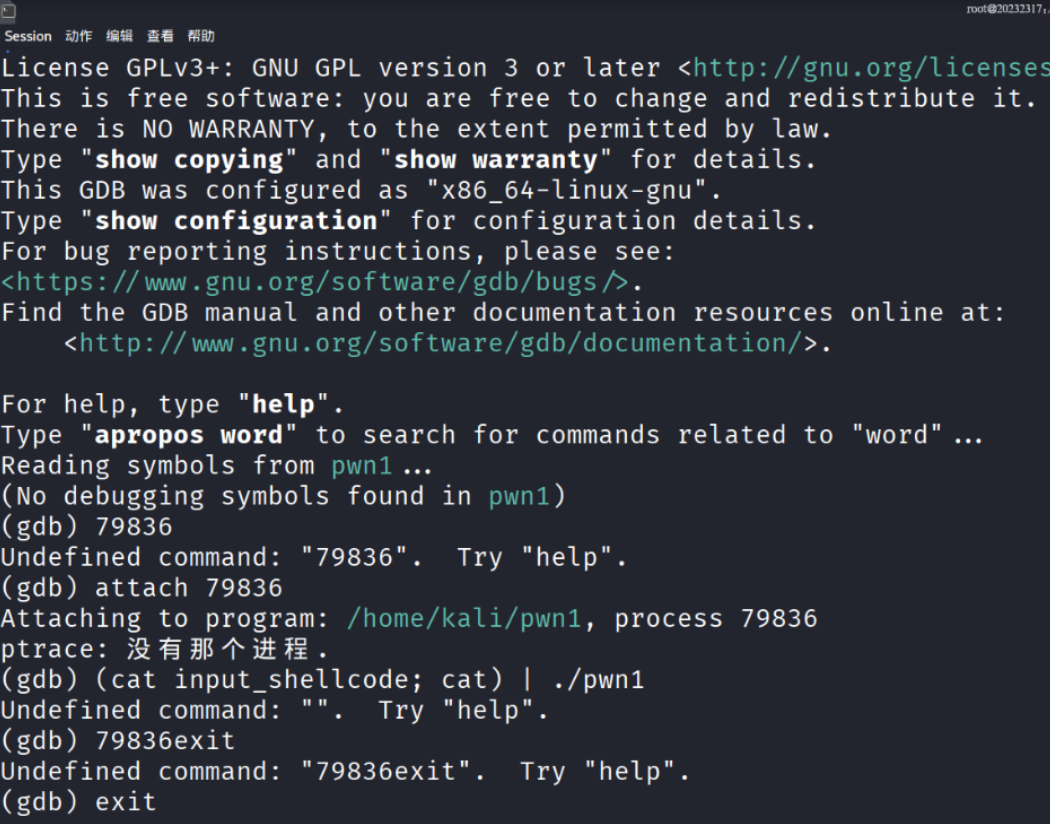Click the root@20232317 window title text
This screenshot has height=824, width=1050.
click(1007, 9)
